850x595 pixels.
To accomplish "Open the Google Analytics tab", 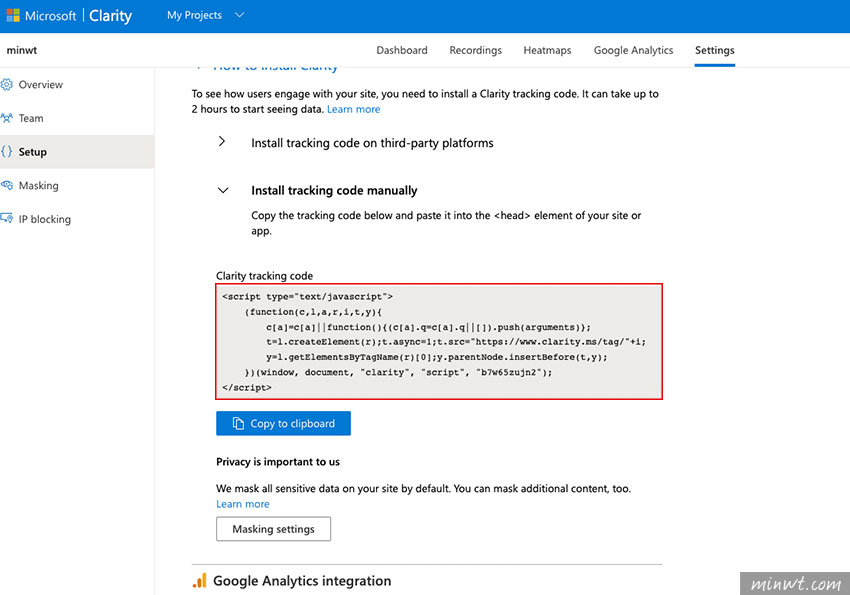I will click(x=633, y=50).
